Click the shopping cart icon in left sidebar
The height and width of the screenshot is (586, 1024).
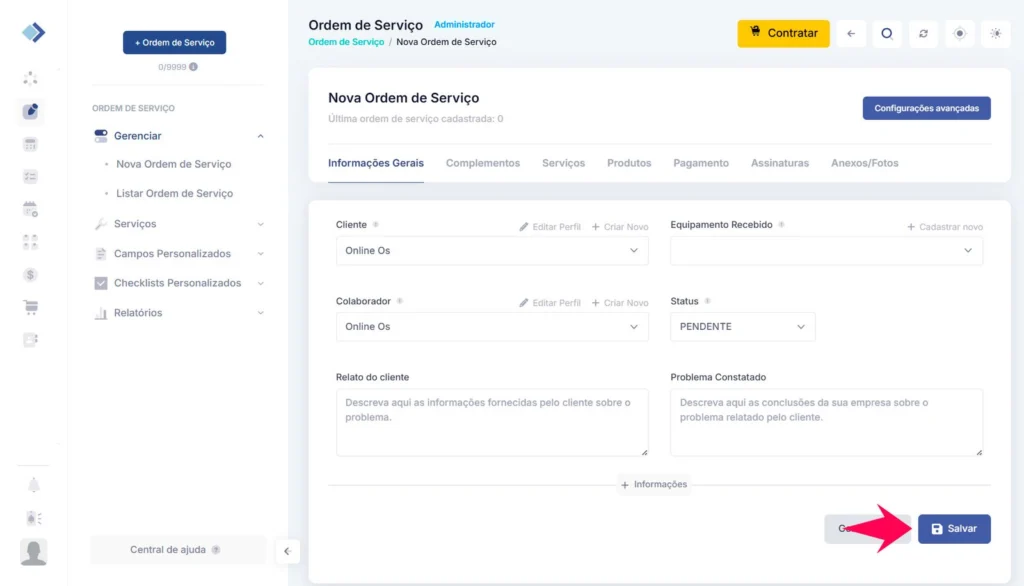pos(31,307)
